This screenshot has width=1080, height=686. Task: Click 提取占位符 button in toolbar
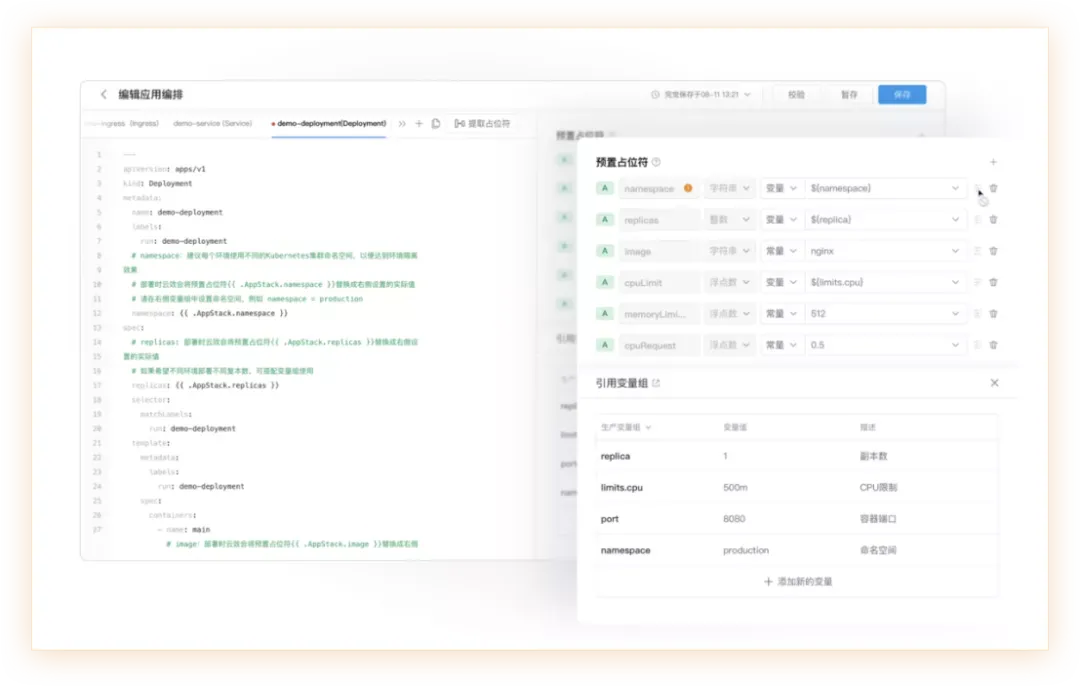(482, 124)
